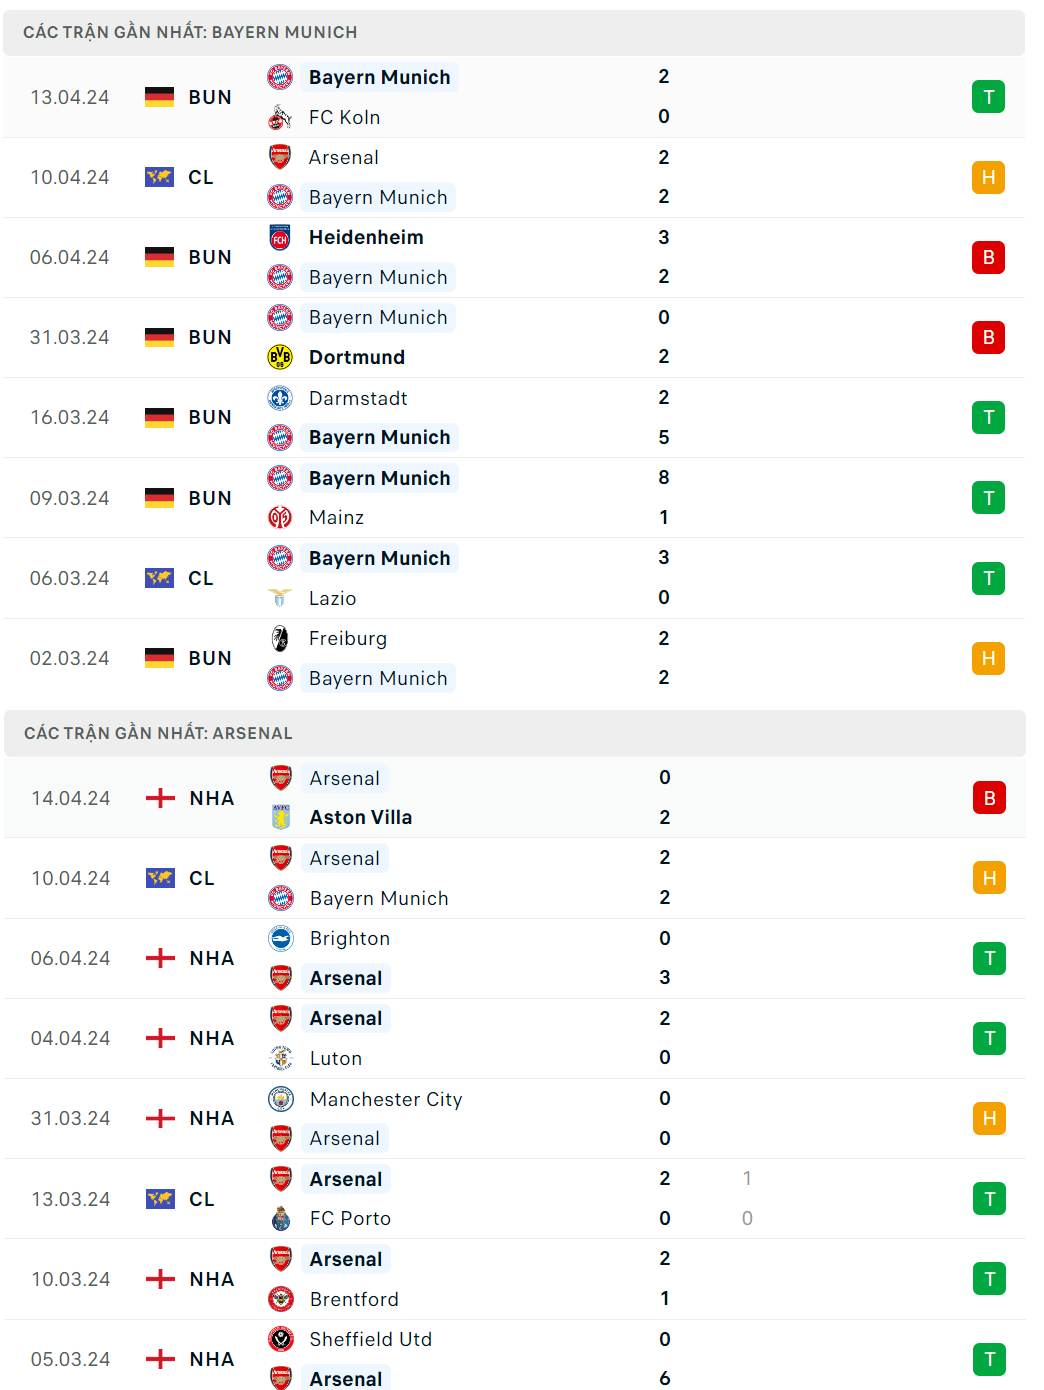The width and height of the screenshot is (1044, 1390).
Task: Click the Luton club crest
Action: point(281,1058)
